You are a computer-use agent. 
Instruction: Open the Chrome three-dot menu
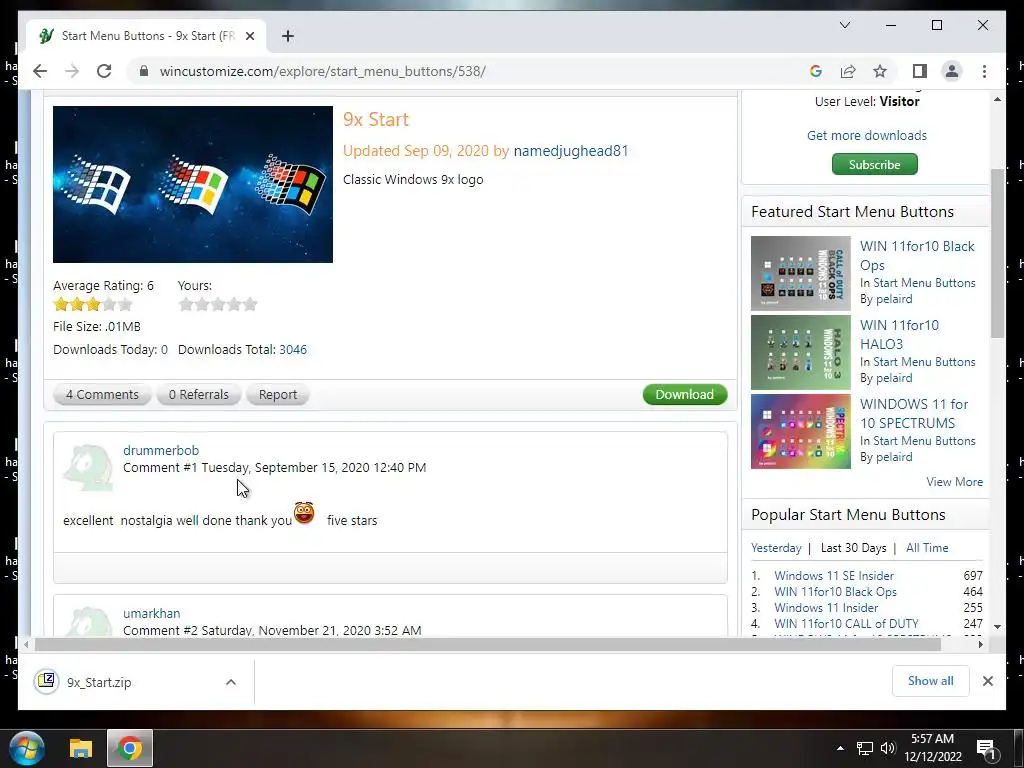pyautogui.click(x=984, y=71)
